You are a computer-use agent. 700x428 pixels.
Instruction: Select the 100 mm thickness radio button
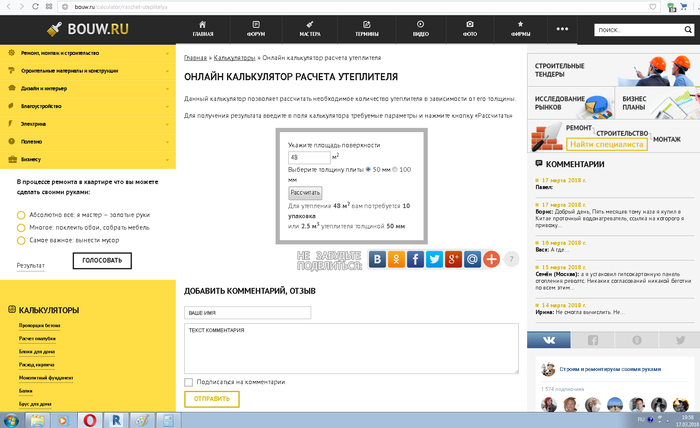(395, 169)
